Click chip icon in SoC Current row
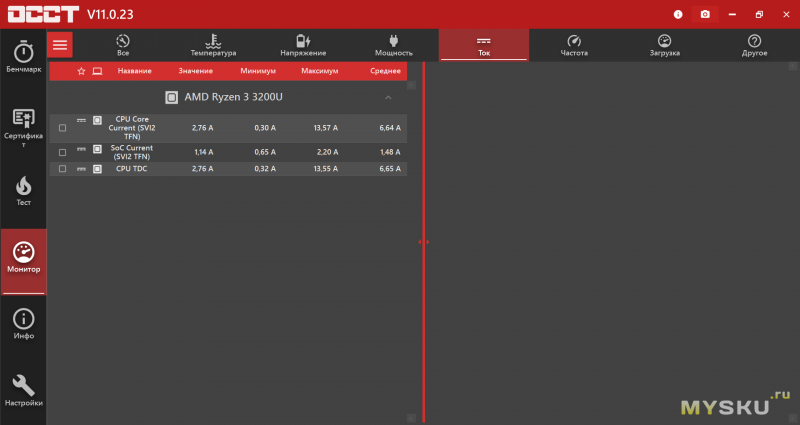The image size is (800, 425). pyautogui.click(x=97, y=149)
